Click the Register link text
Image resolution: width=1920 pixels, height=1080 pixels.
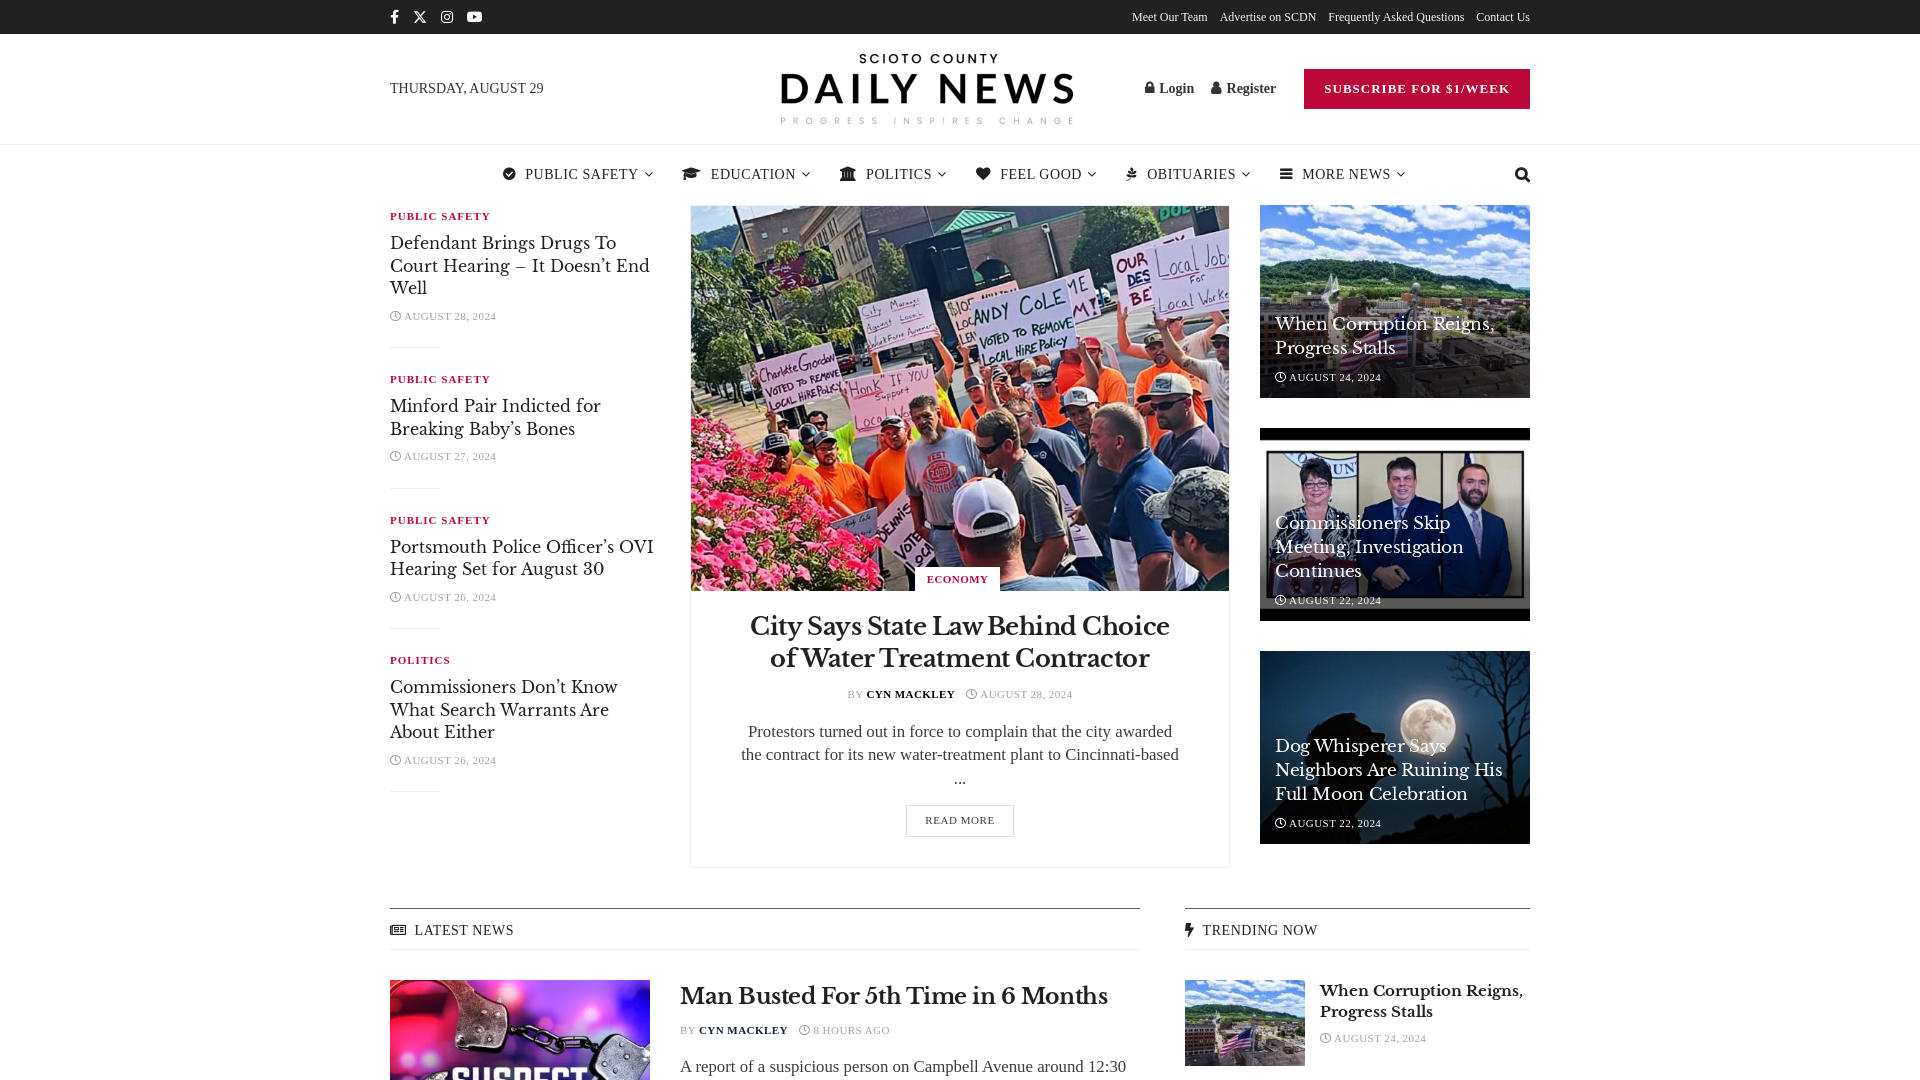1251,88
